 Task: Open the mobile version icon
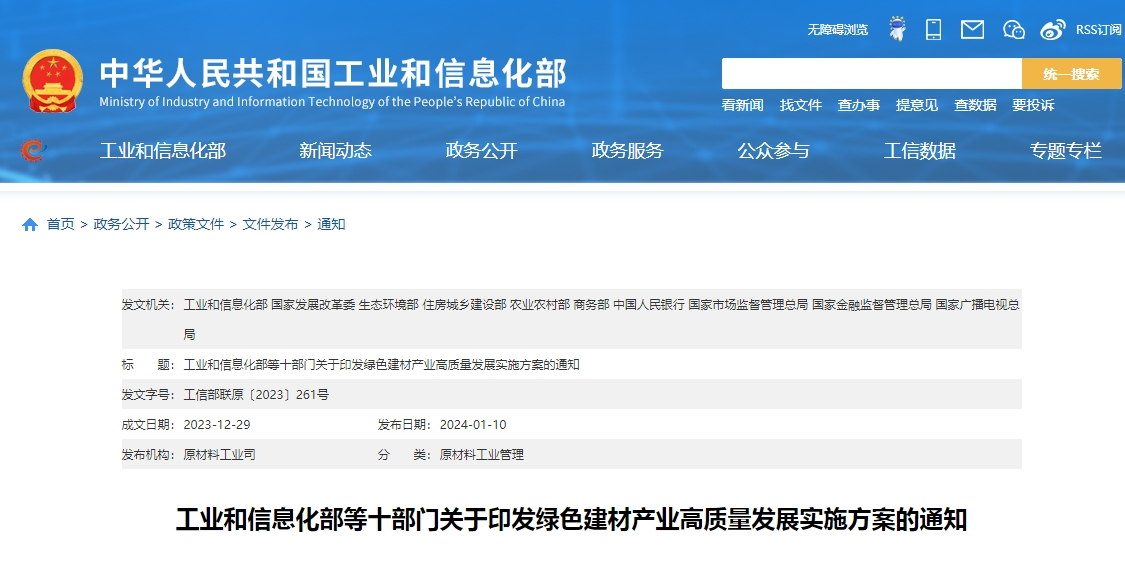[x=933, y=29]
